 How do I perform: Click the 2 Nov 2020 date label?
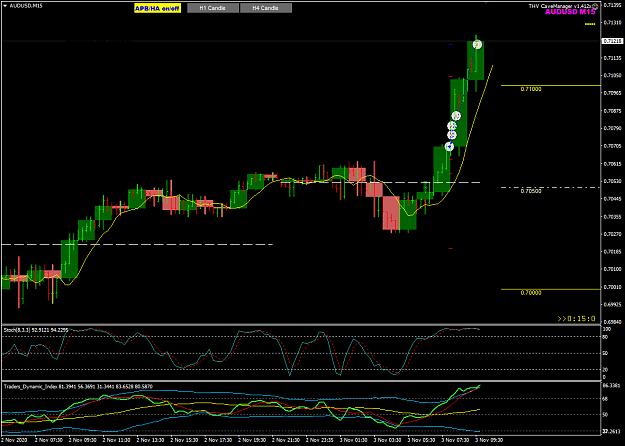(14, 440)
